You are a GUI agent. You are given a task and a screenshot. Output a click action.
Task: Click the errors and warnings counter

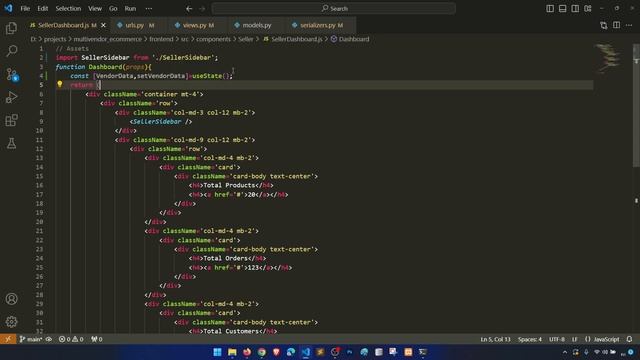(71, 339)
